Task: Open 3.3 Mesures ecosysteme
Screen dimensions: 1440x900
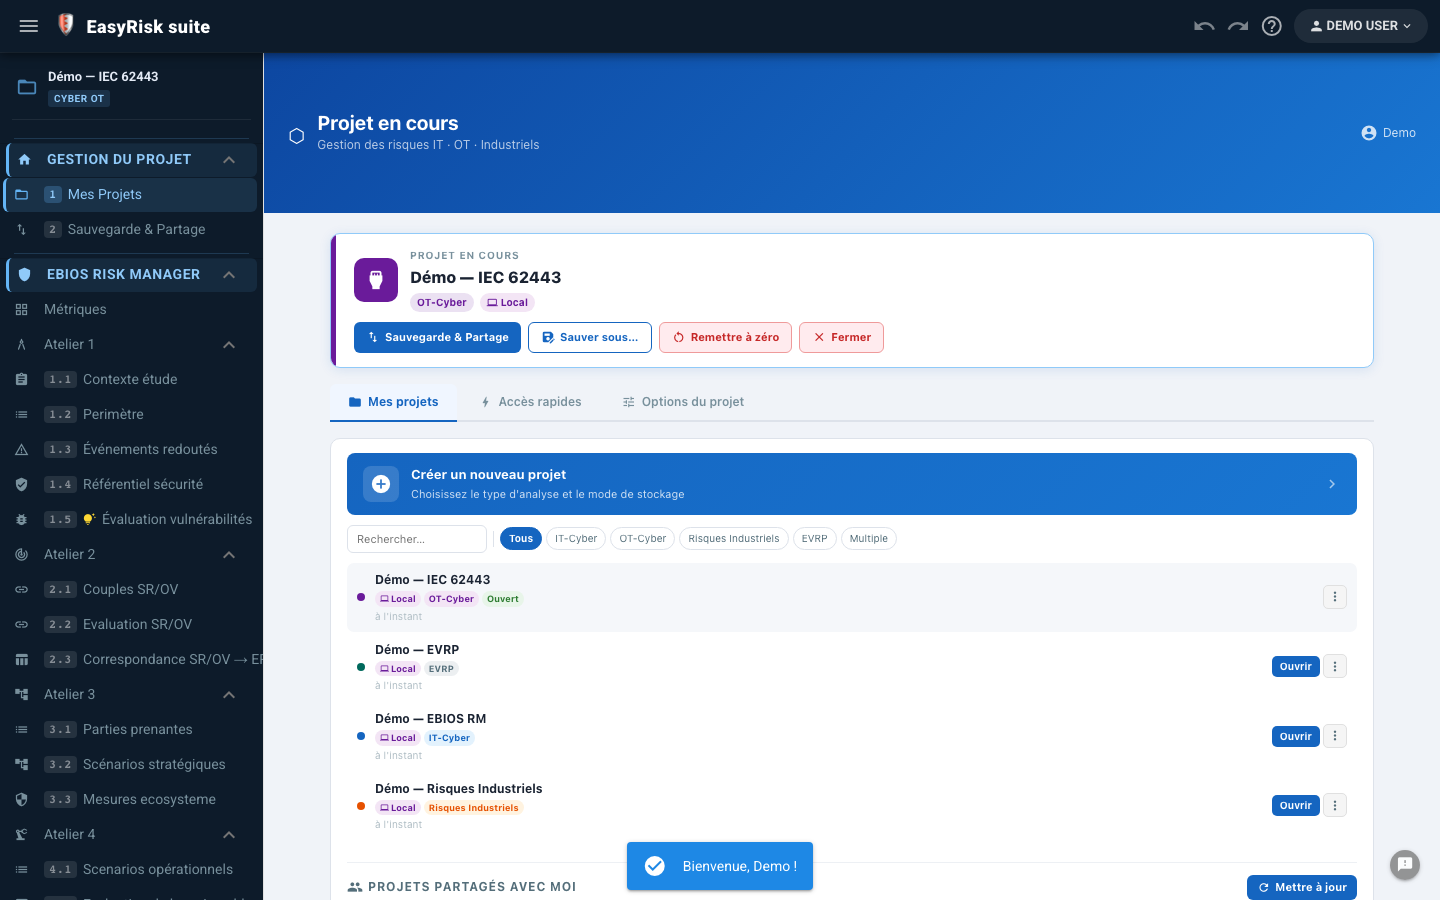Action: click(131, 799)
